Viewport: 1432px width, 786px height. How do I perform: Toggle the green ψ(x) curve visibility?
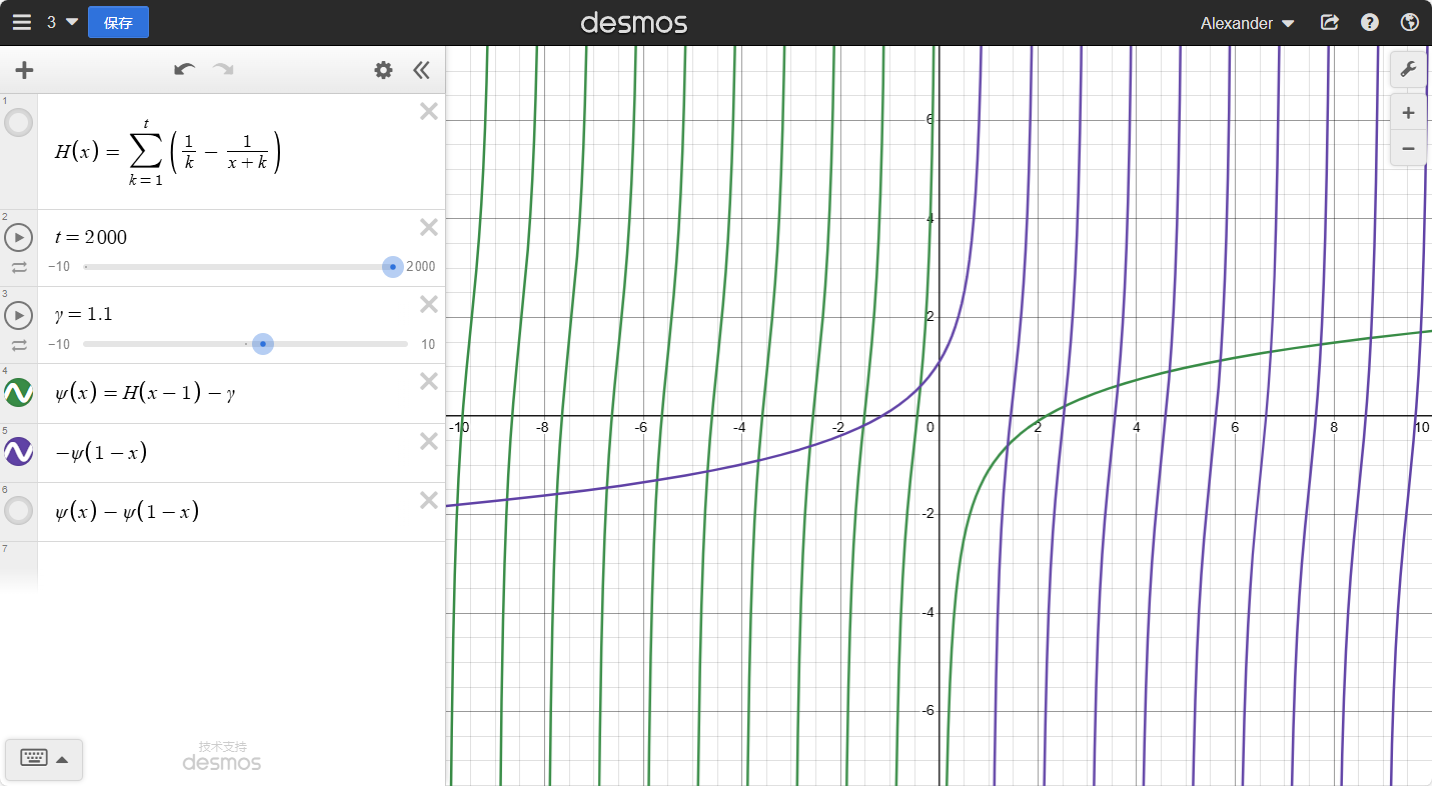[18, 393]
